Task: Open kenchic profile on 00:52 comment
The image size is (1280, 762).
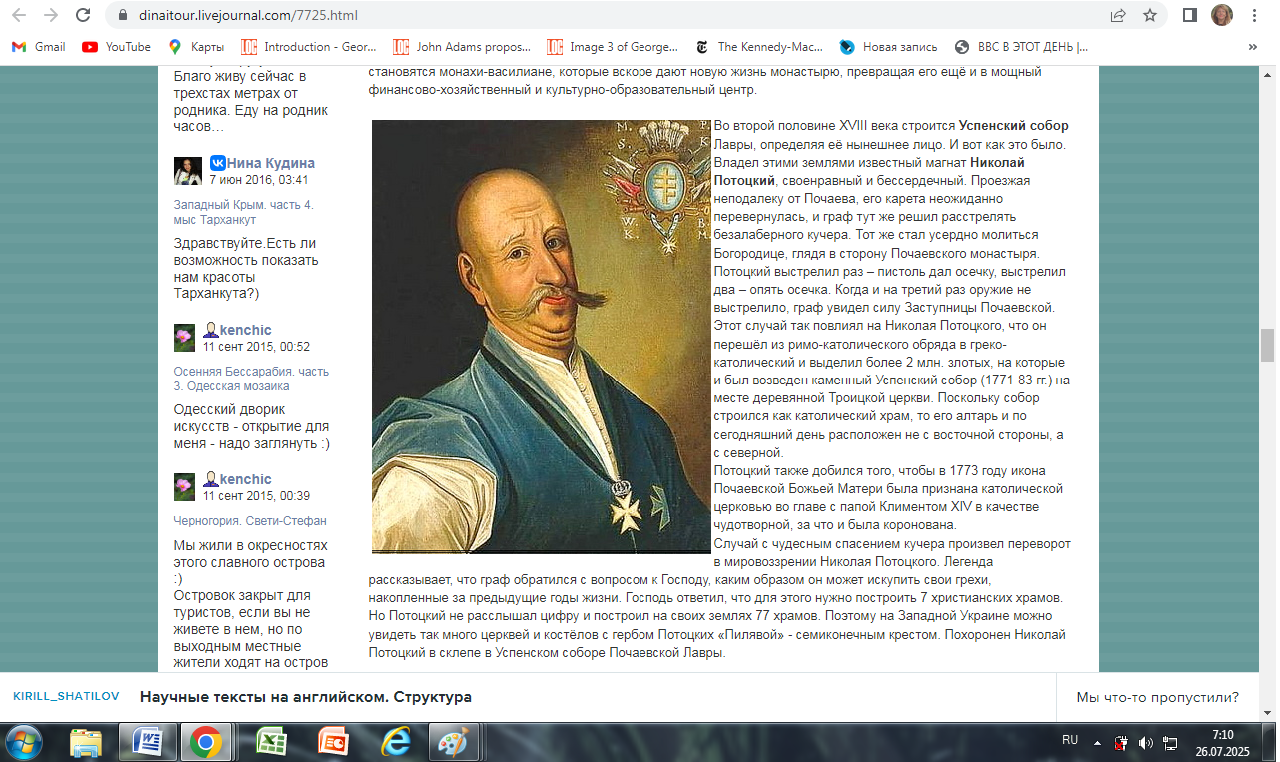Action: click(246, 330)
